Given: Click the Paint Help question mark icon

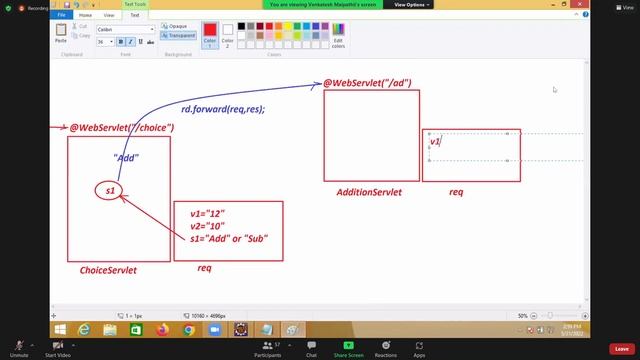Looking at the screenshot, I should coord(585,14).
